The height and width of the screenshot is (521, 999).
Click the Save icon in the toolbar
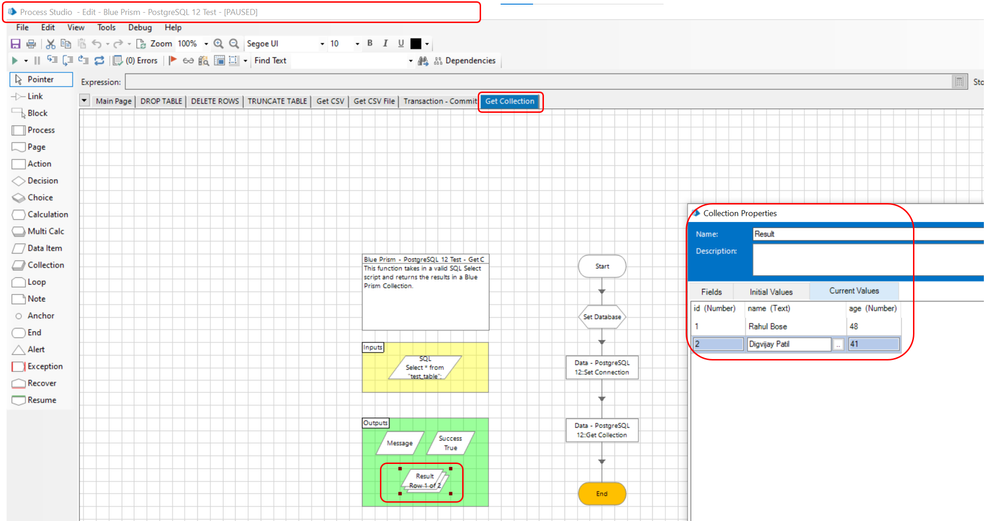coord(15,44)
